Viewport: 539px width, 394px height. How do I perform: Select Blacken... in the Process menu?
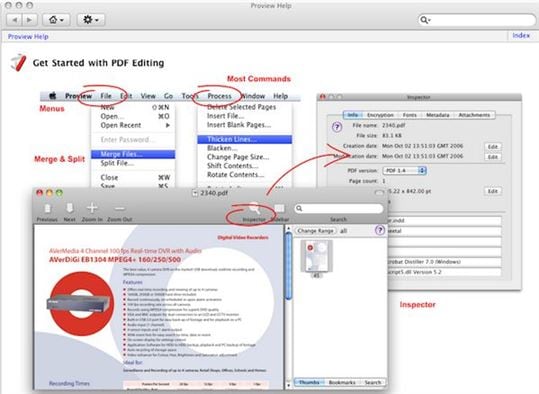tap(245, 148)
